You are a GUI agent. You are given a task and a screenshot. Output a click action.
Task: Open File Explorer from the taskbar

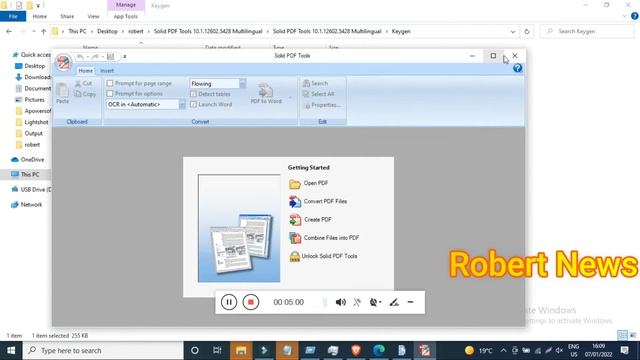(241, 350)
